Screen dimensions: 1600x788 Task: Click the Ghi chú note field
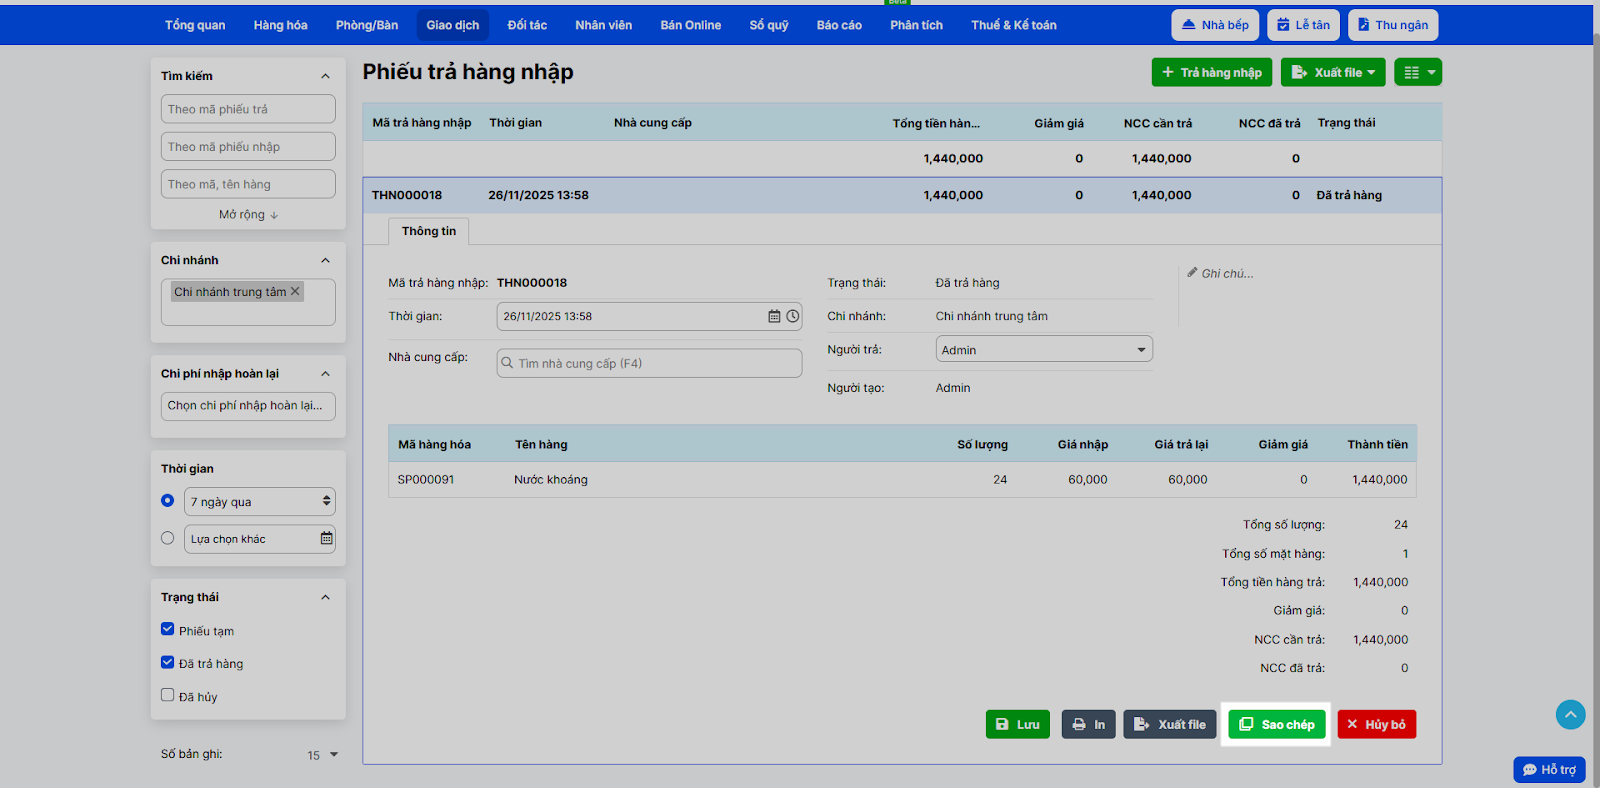pyautogui.click(x=1227, y=273)
